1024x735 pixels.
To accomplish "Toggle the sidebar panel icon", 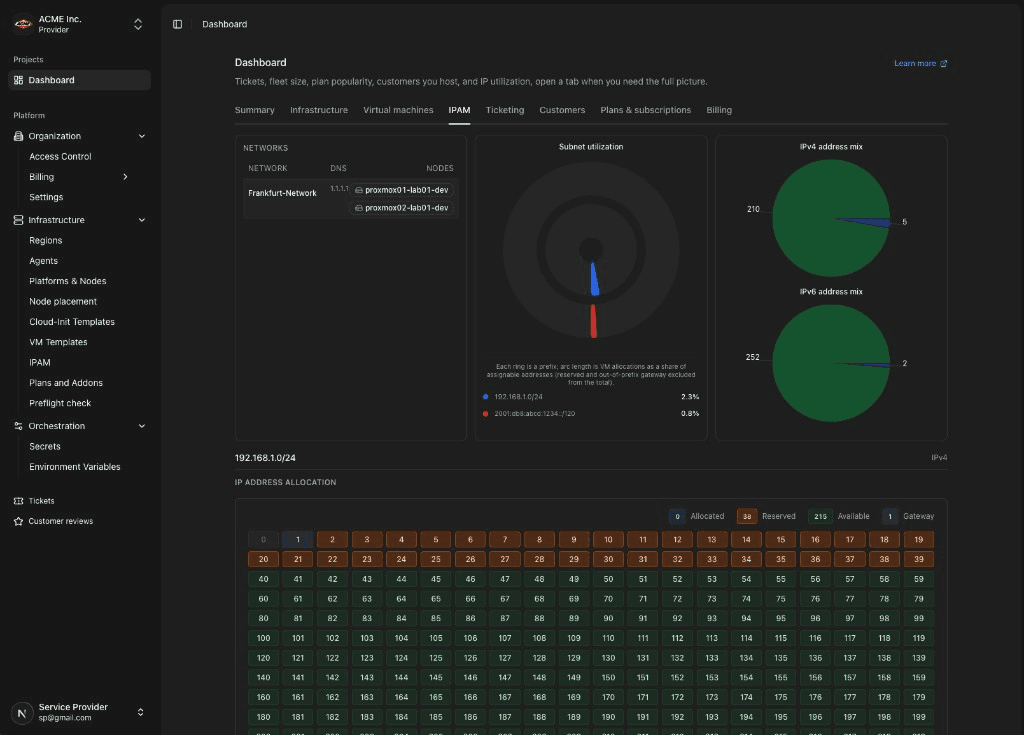I will pos(178,24).
